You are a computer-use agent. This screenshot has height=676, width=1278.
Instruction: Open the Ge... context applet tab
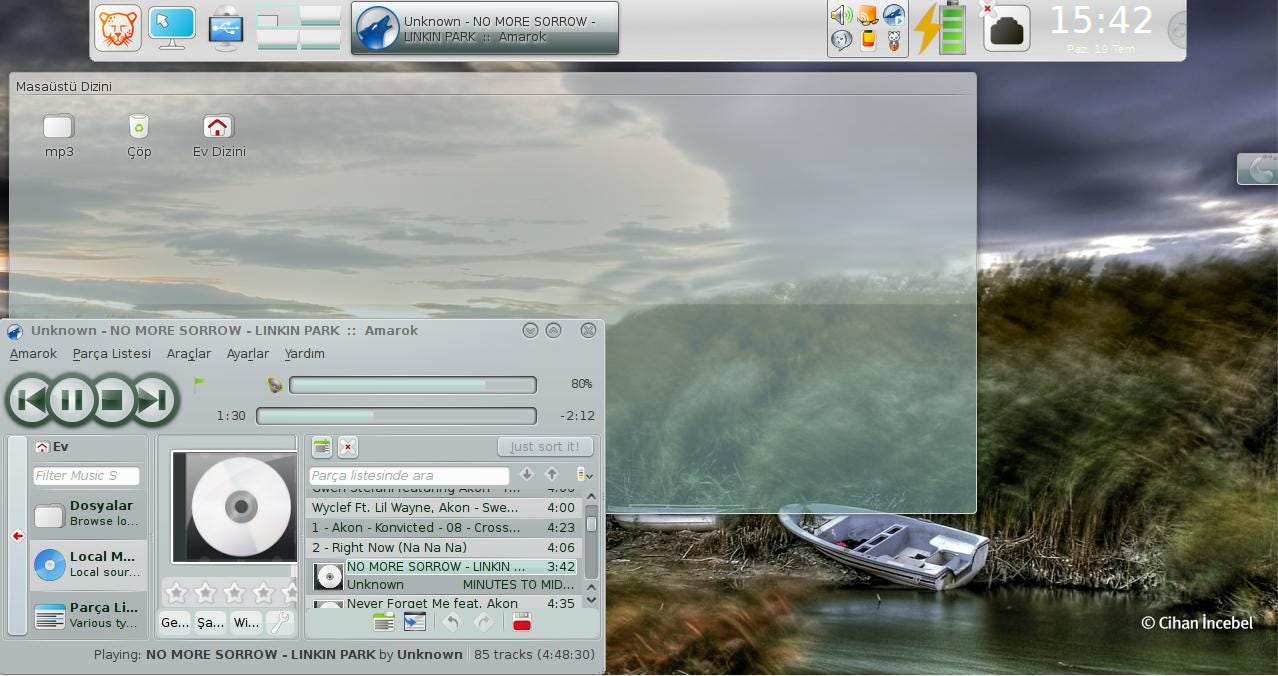[x=175, y=623]
